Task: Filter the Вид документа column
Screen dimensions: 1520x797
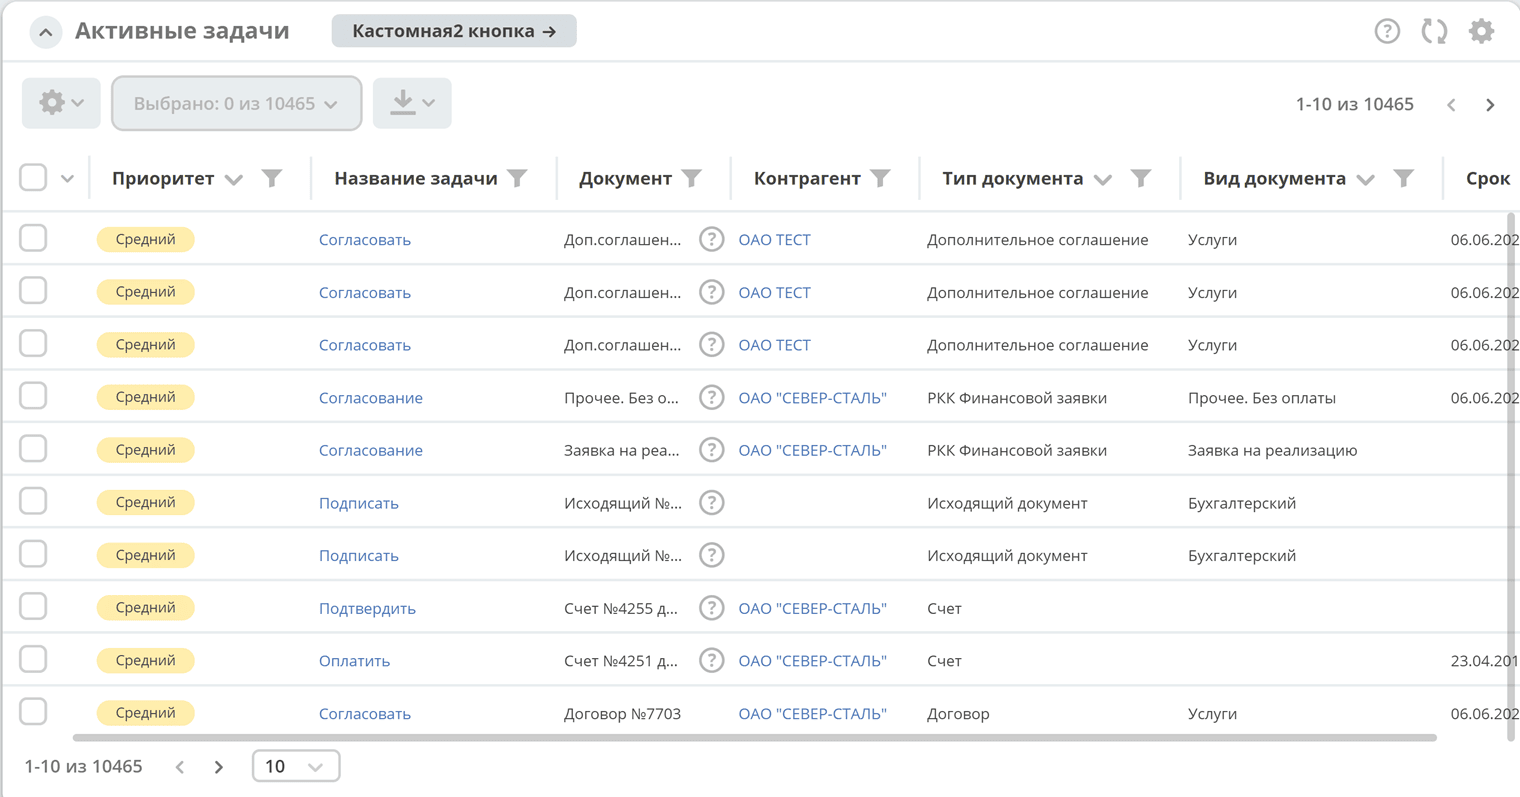Action: coord(1403,178)
